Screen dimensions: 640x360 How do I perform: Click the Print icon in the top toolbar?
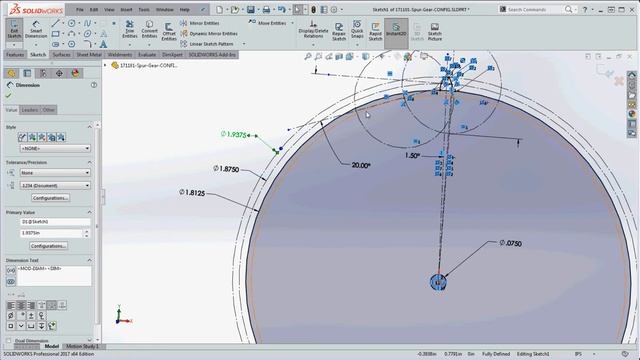pyautogui.click(x=266, y=9)
